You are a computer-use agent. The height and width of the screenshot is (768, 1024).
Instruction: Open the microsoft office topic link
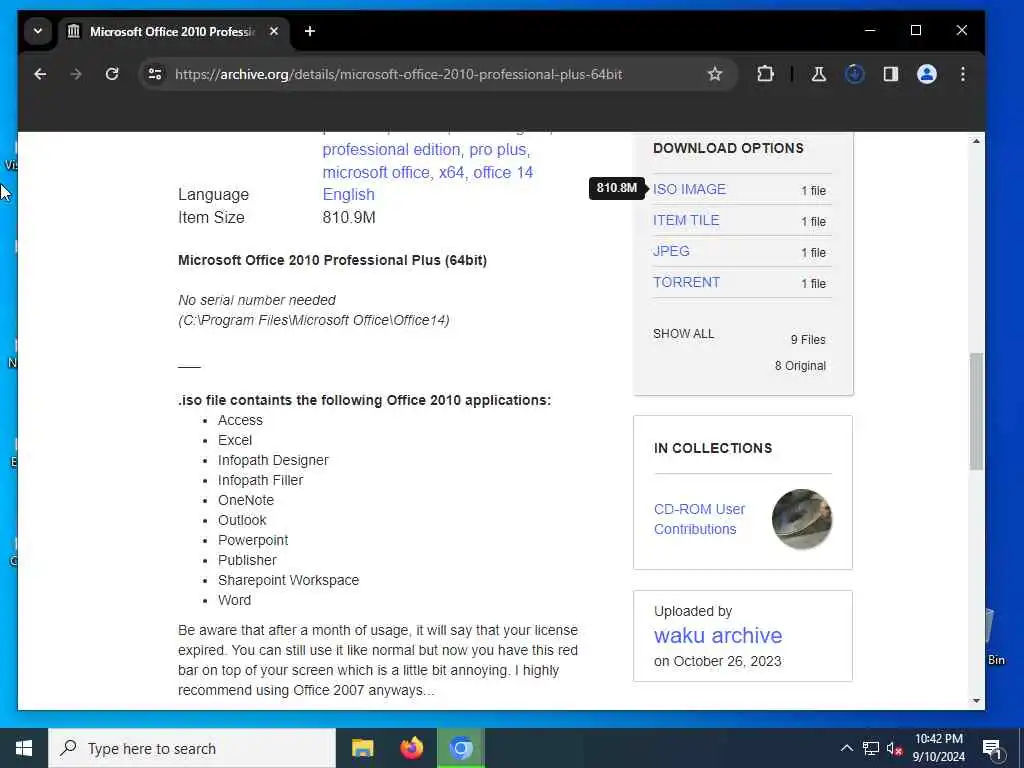(x=376, y=172)
